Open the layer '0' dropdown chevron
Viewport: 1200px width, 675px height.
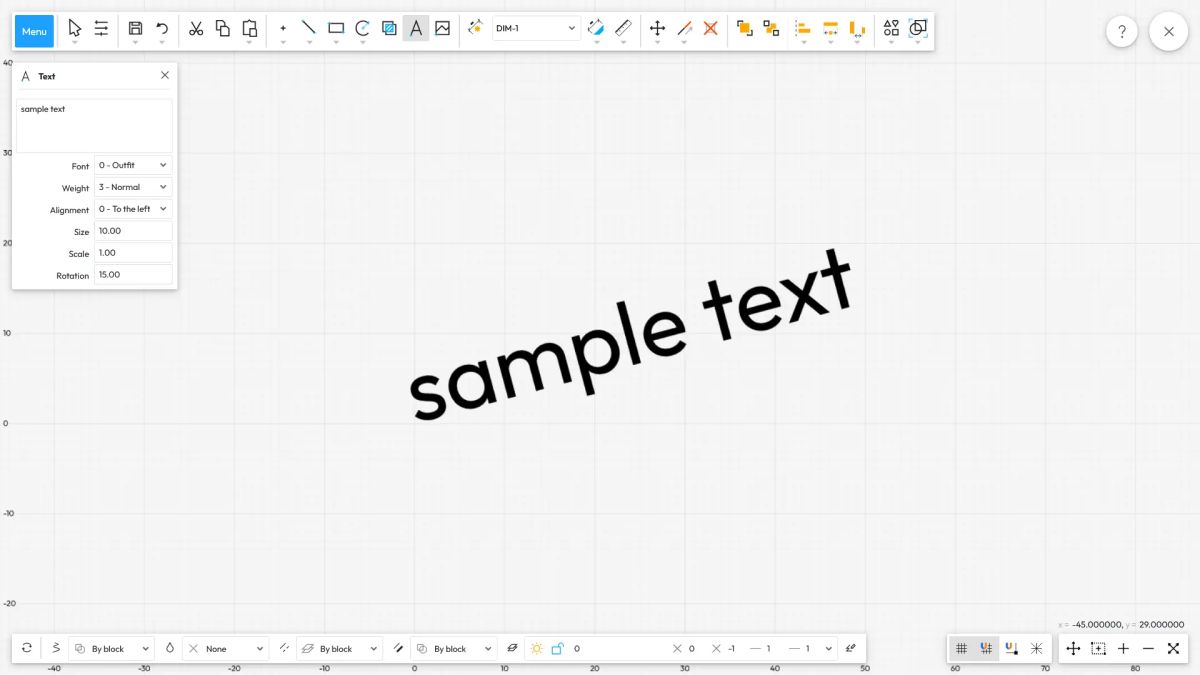(828, 648)
